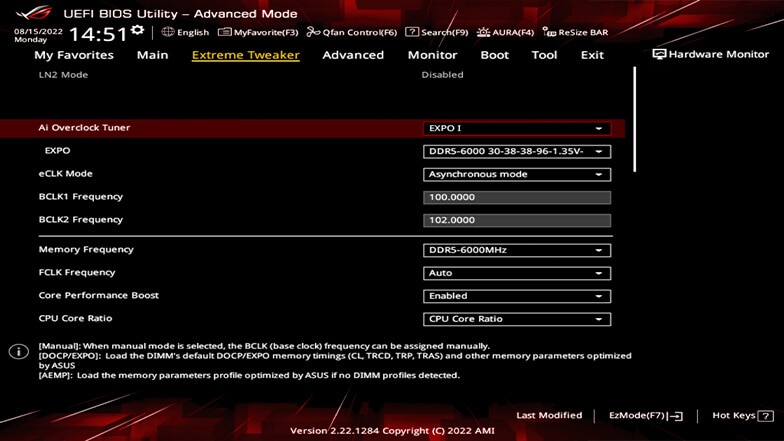This screenshot has width=784, height=441.
Task: Click the Hot Keys button
Action: tap(740, 415)
